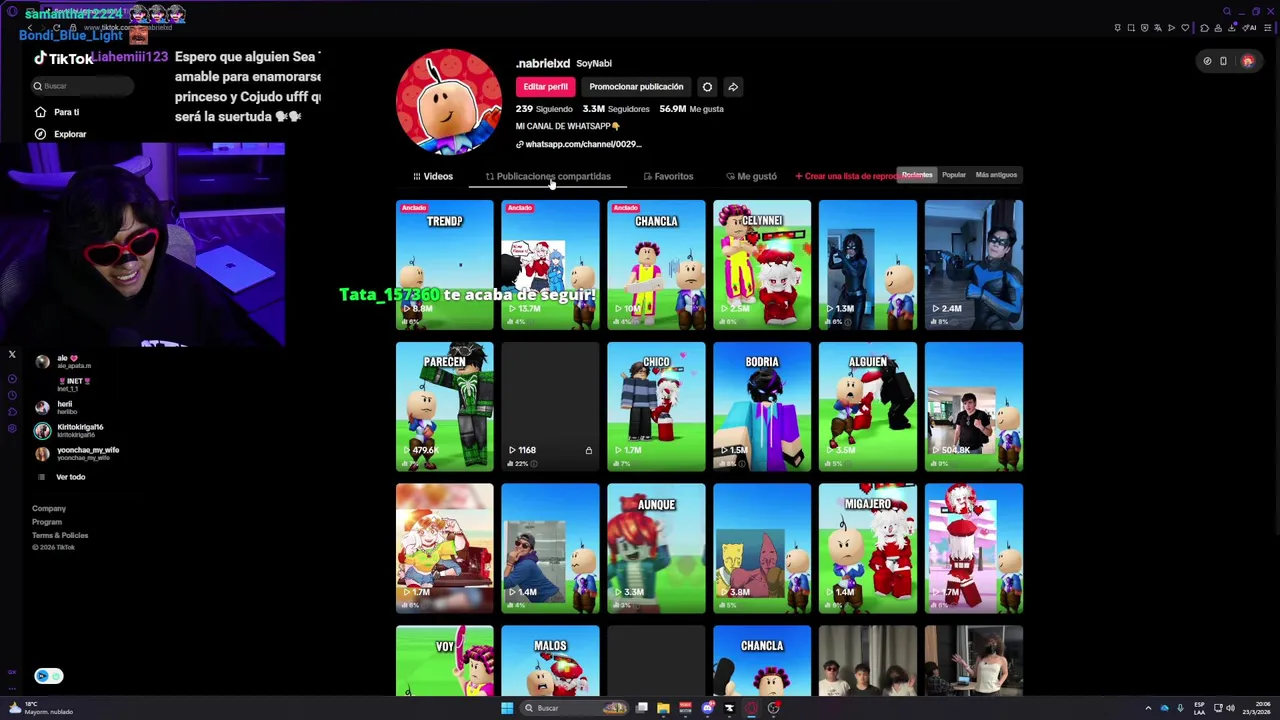Click the search magnifier icon in TikTok sidebar

pos(38,86)
